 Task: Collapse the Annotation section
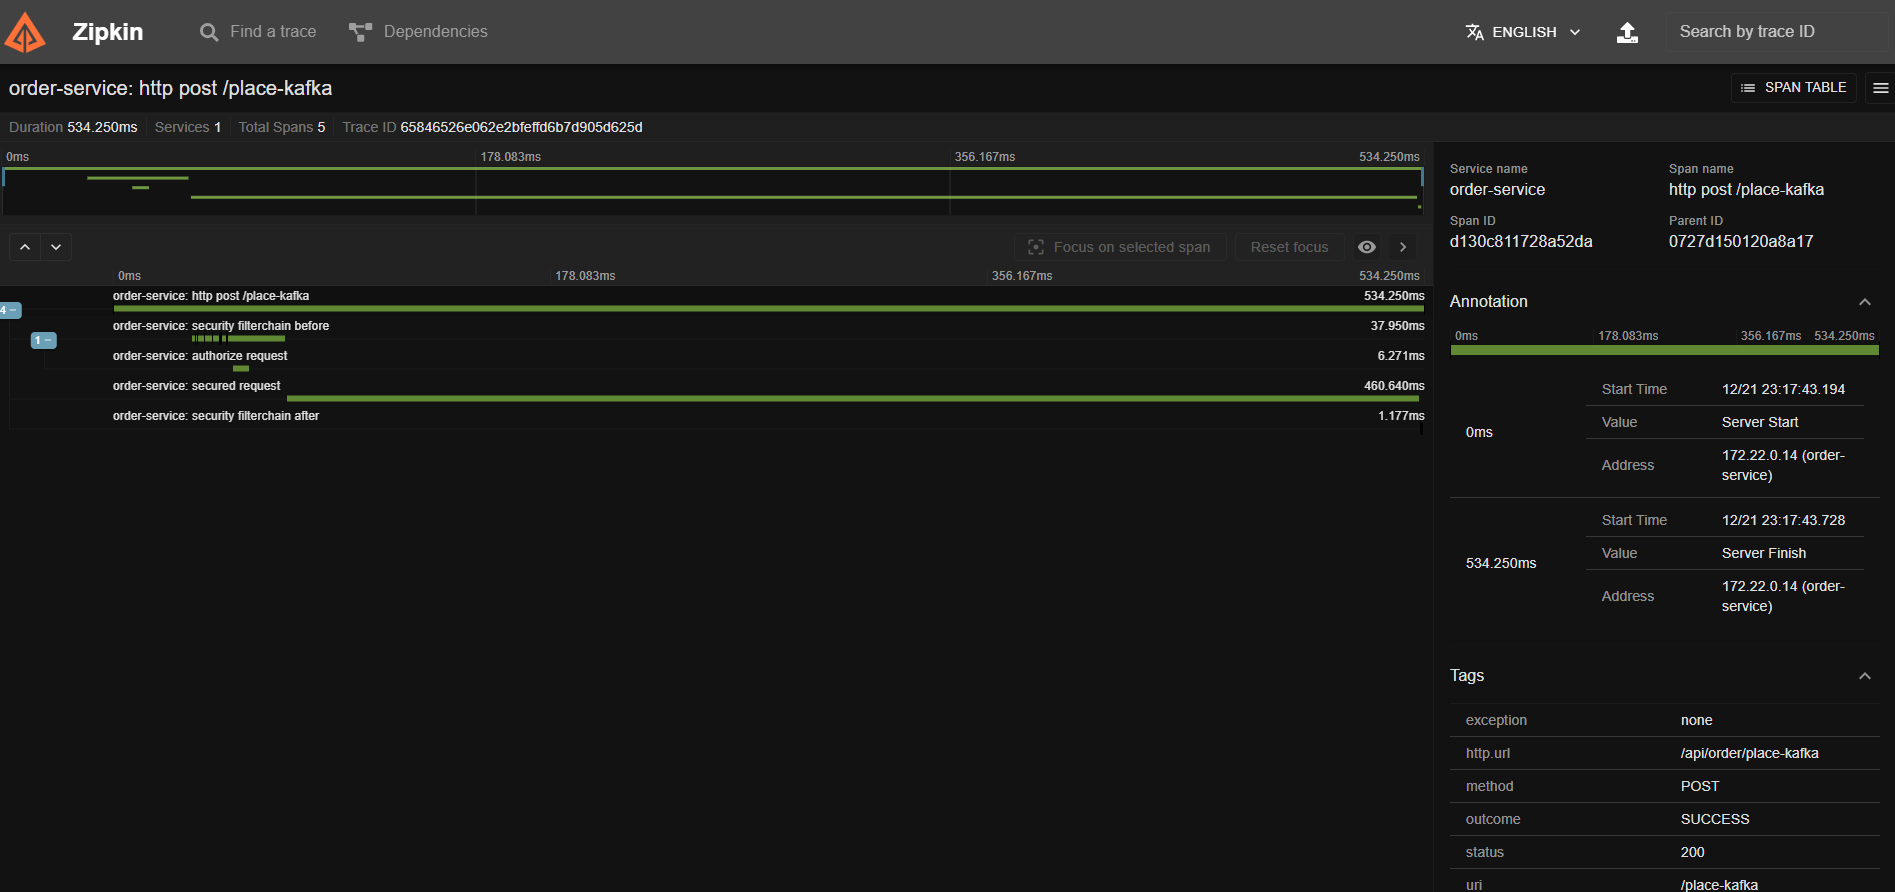click(1865, 302)
